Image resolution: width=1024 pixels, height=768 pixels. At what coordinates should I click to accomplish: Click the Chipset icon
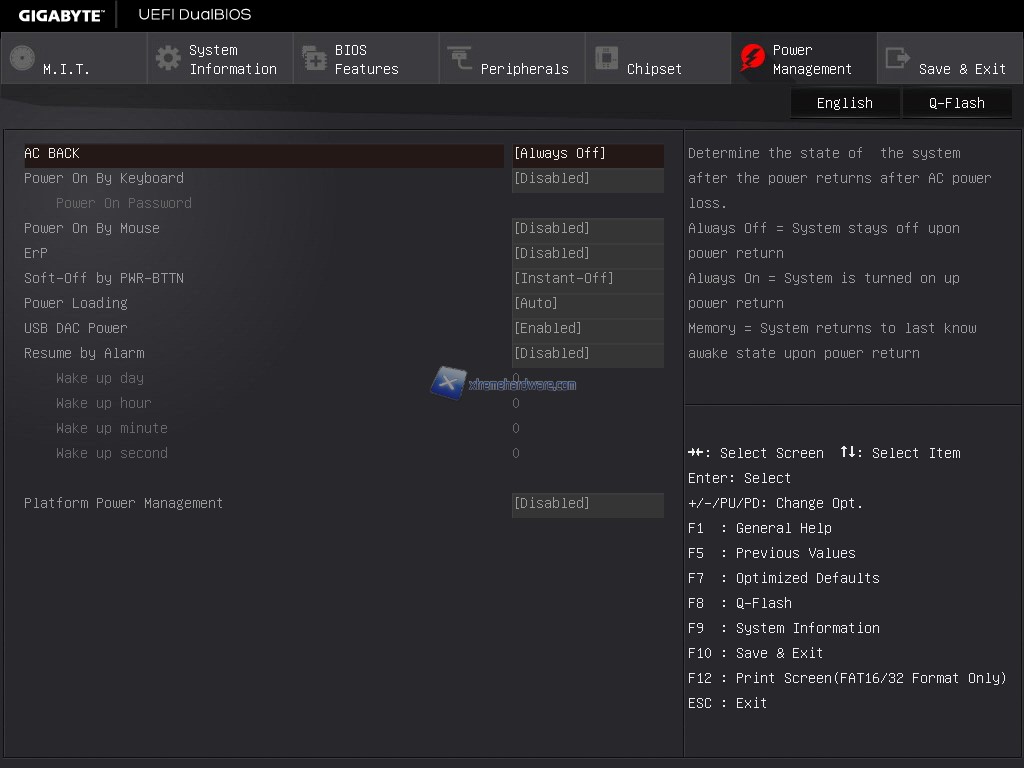coord(606,58)
